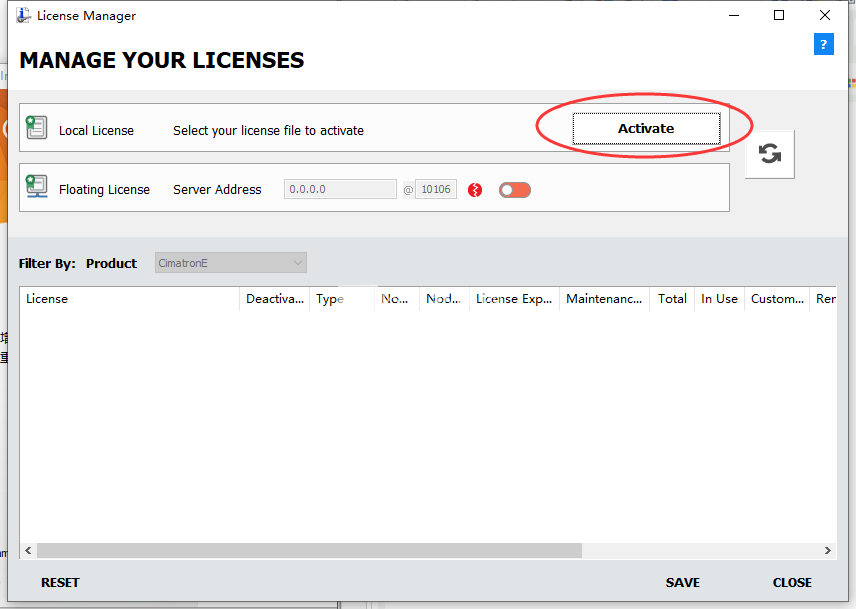
Task: Click the RESET button
Action: 60,583
